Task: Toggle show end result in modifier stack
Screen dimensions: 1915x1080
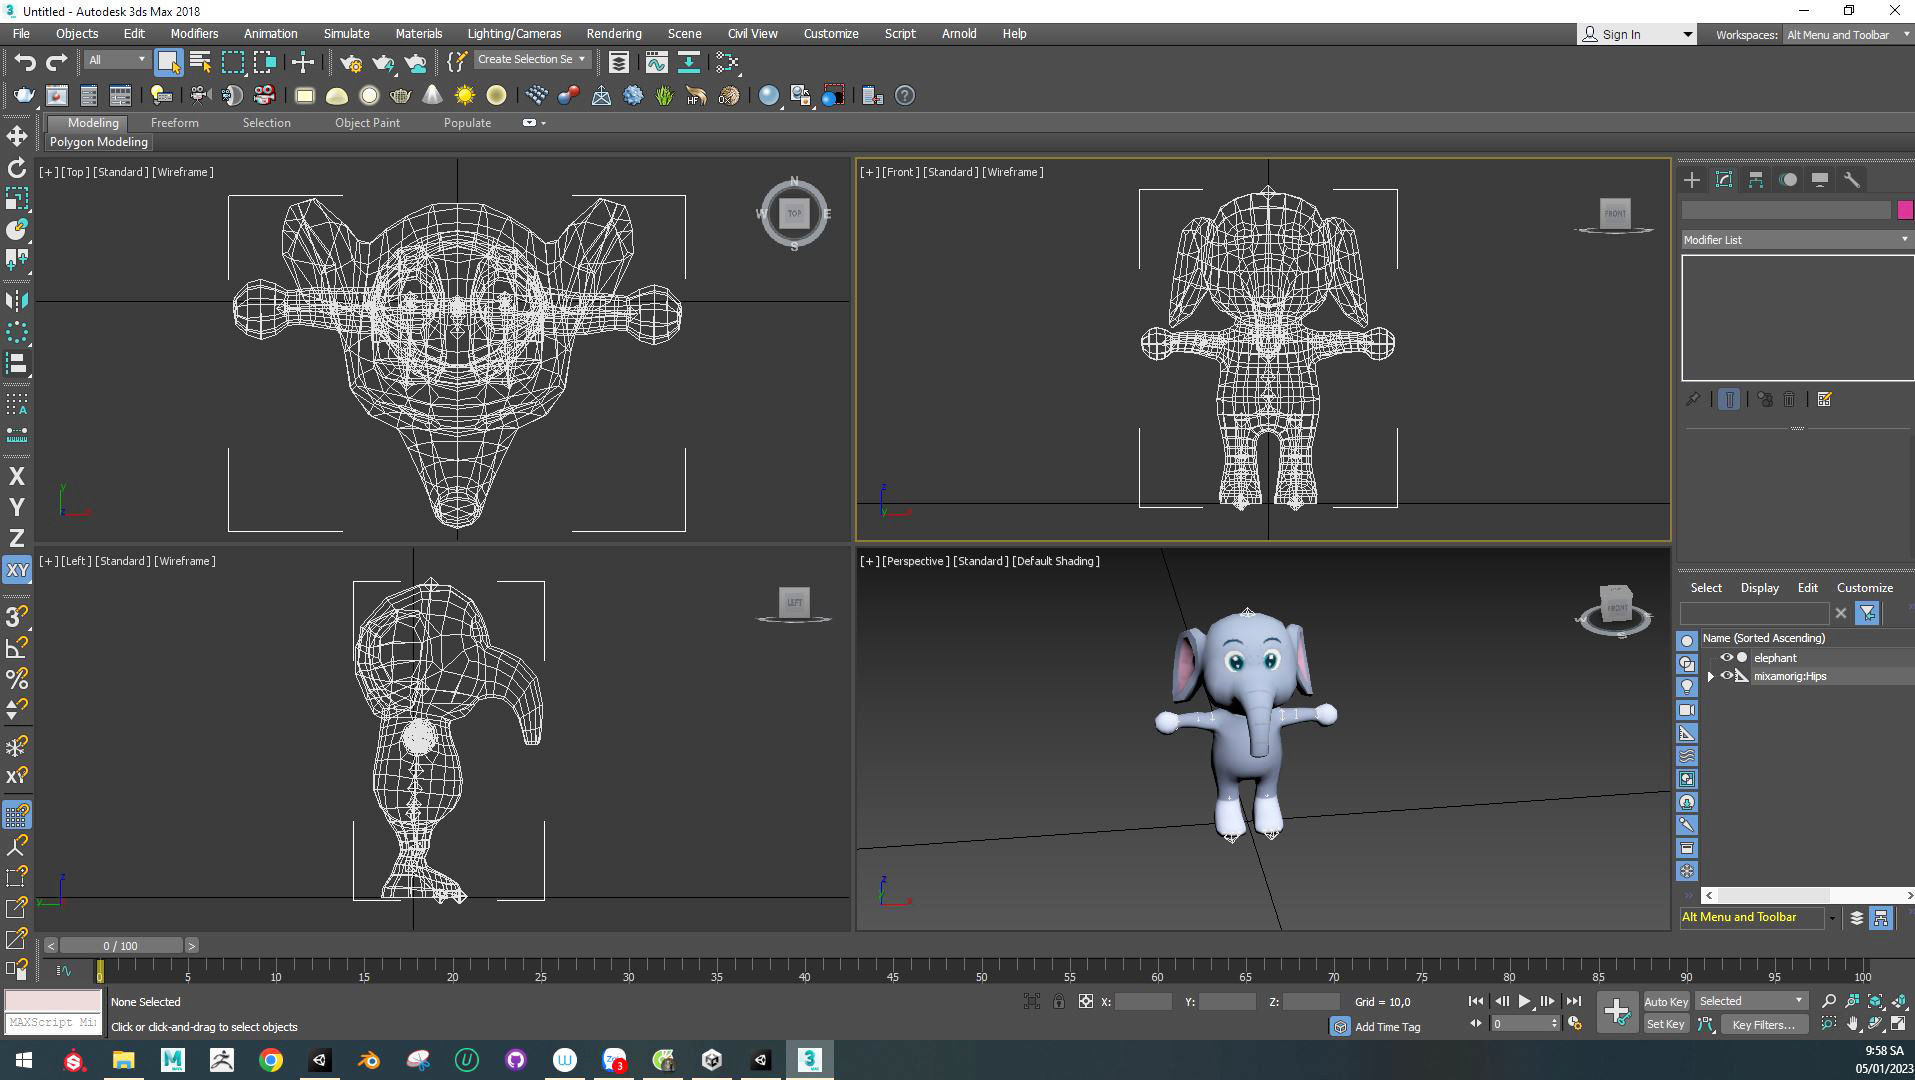Action: (1729, 400)
